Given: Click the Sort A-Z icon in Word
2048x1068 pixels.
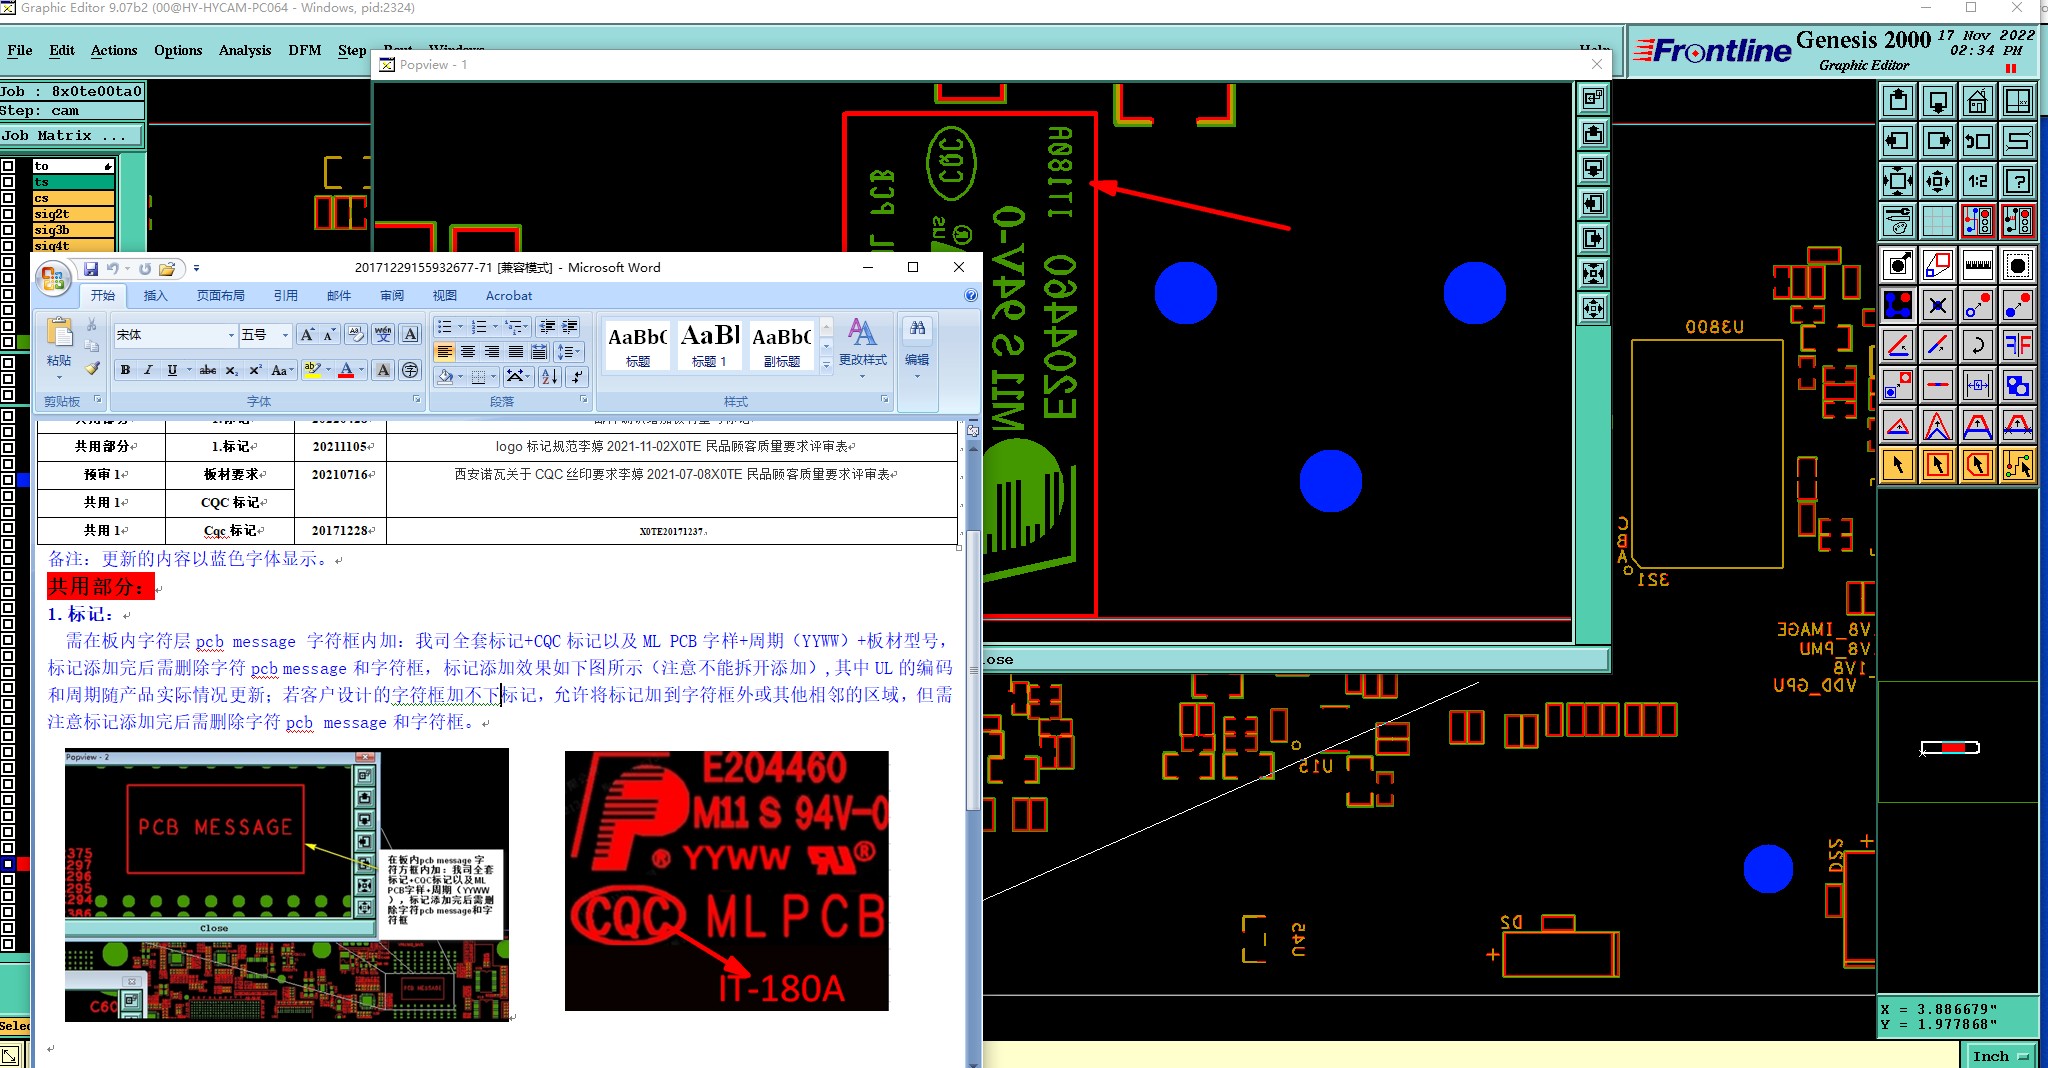Looking at the screenshot, I should [x=550, y=376].
